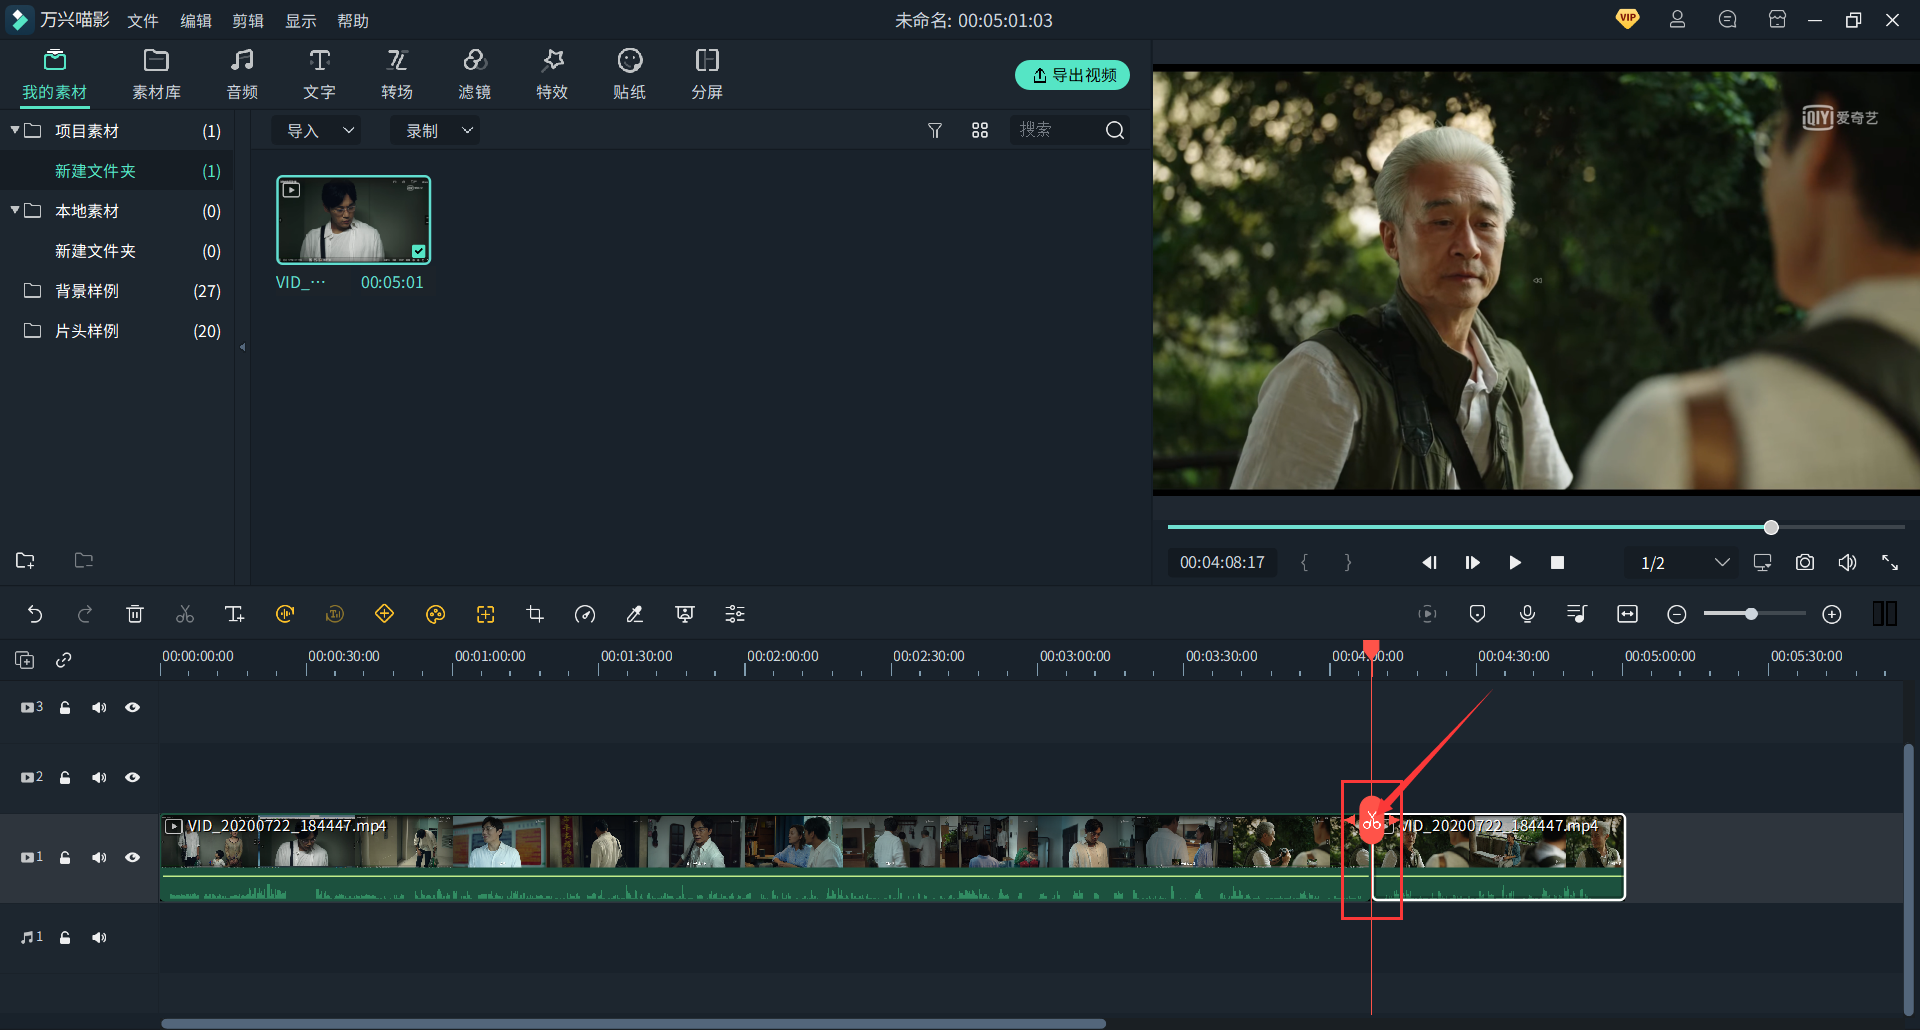
Task: Open the 剪辑 menu in menu bar
Action: pyautogui.click(x=248, y=20)
